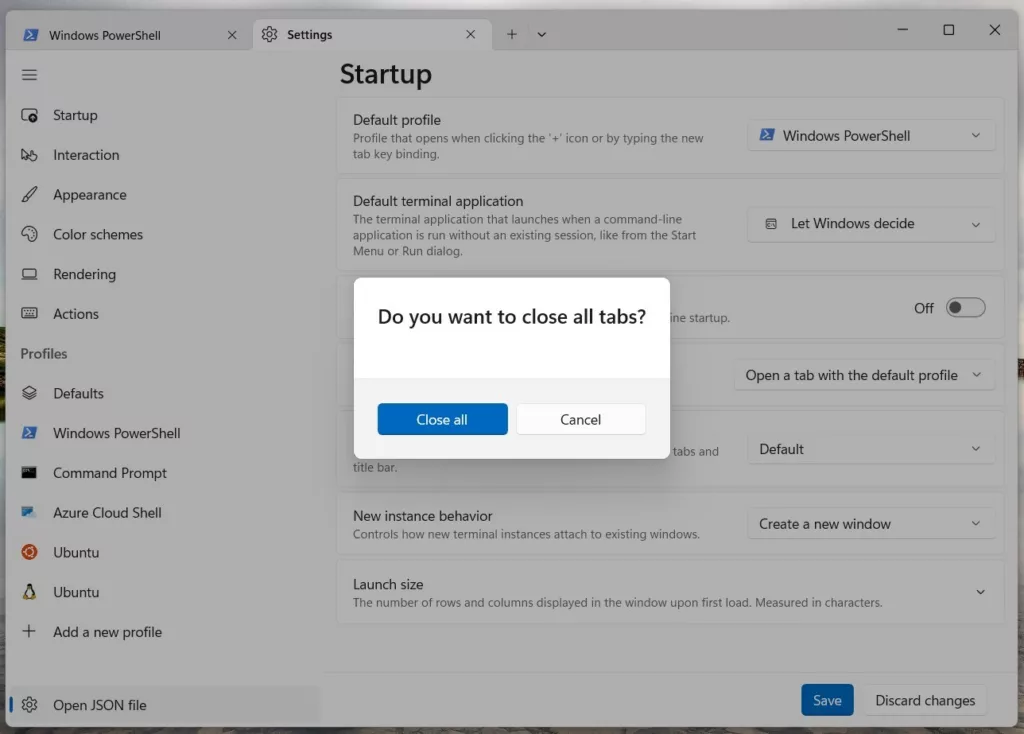This screenshot has height=734, width=1024.
Task: Open the 'Open a tab with the default profile' dropdown
Action: click(864, 375)
